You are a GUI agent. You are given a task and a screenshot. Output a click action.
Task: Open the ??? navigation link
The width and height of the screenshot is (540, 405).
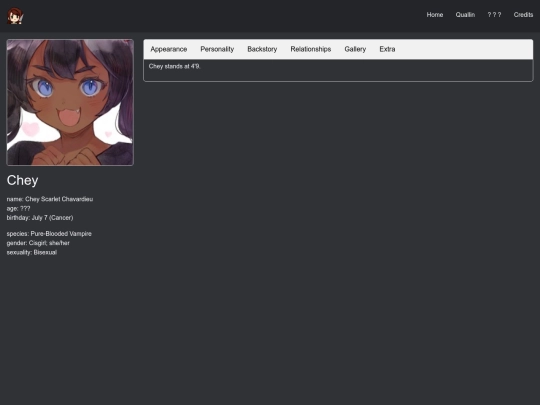pyautogui.click(x=494, y=15)
